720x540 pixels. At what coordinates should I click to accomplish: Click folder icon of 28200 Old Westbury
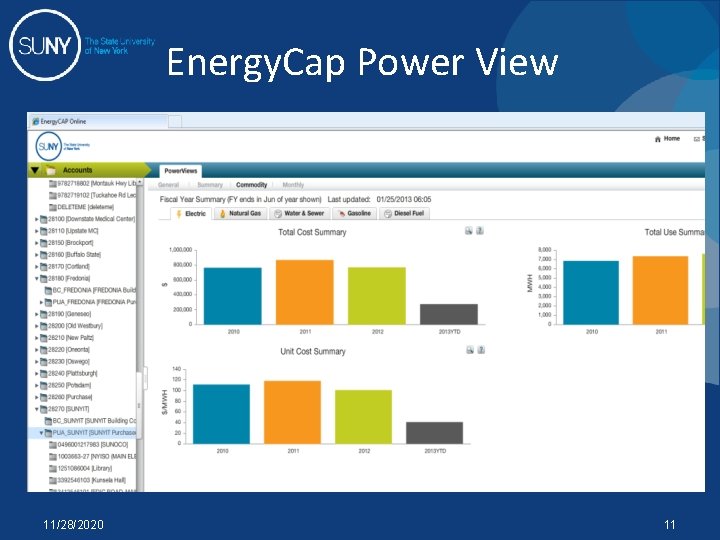[44, 326]
